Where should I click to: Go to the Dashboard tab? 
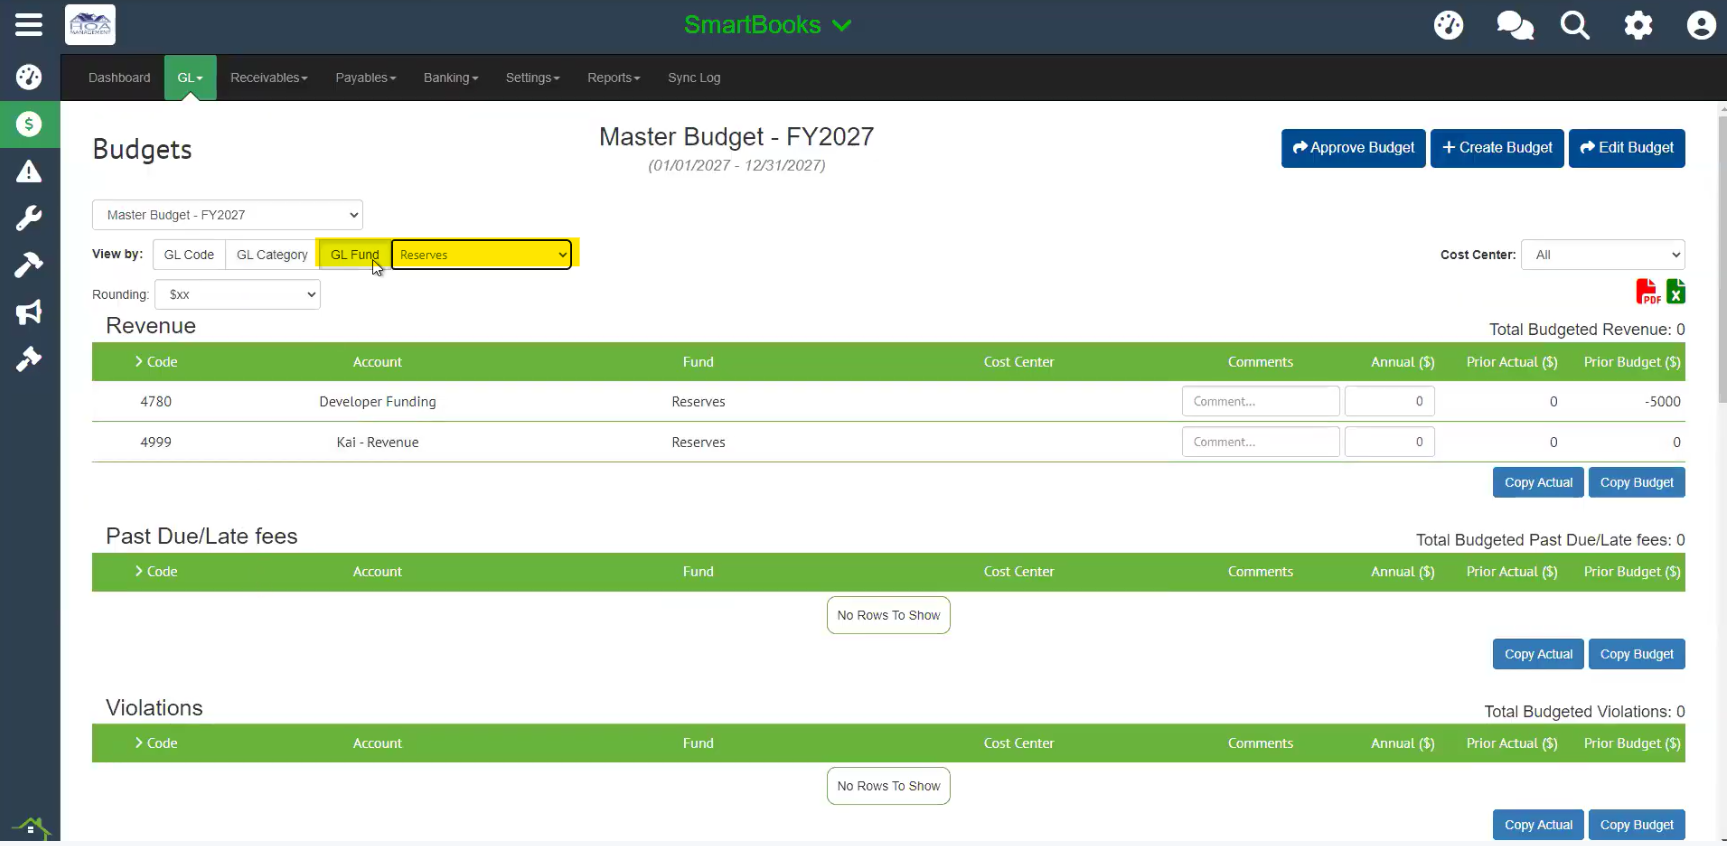pyautogui.click(x=119, y=78)
